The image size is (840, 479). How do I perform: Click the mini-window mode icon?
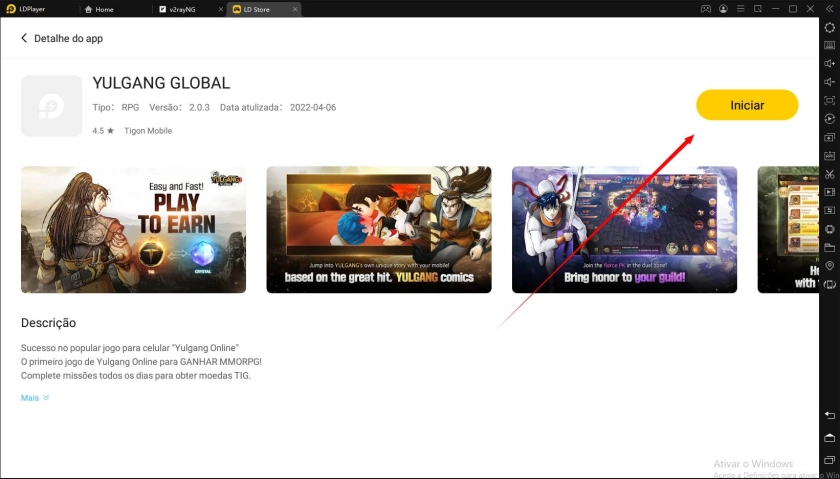pos(758,9)
